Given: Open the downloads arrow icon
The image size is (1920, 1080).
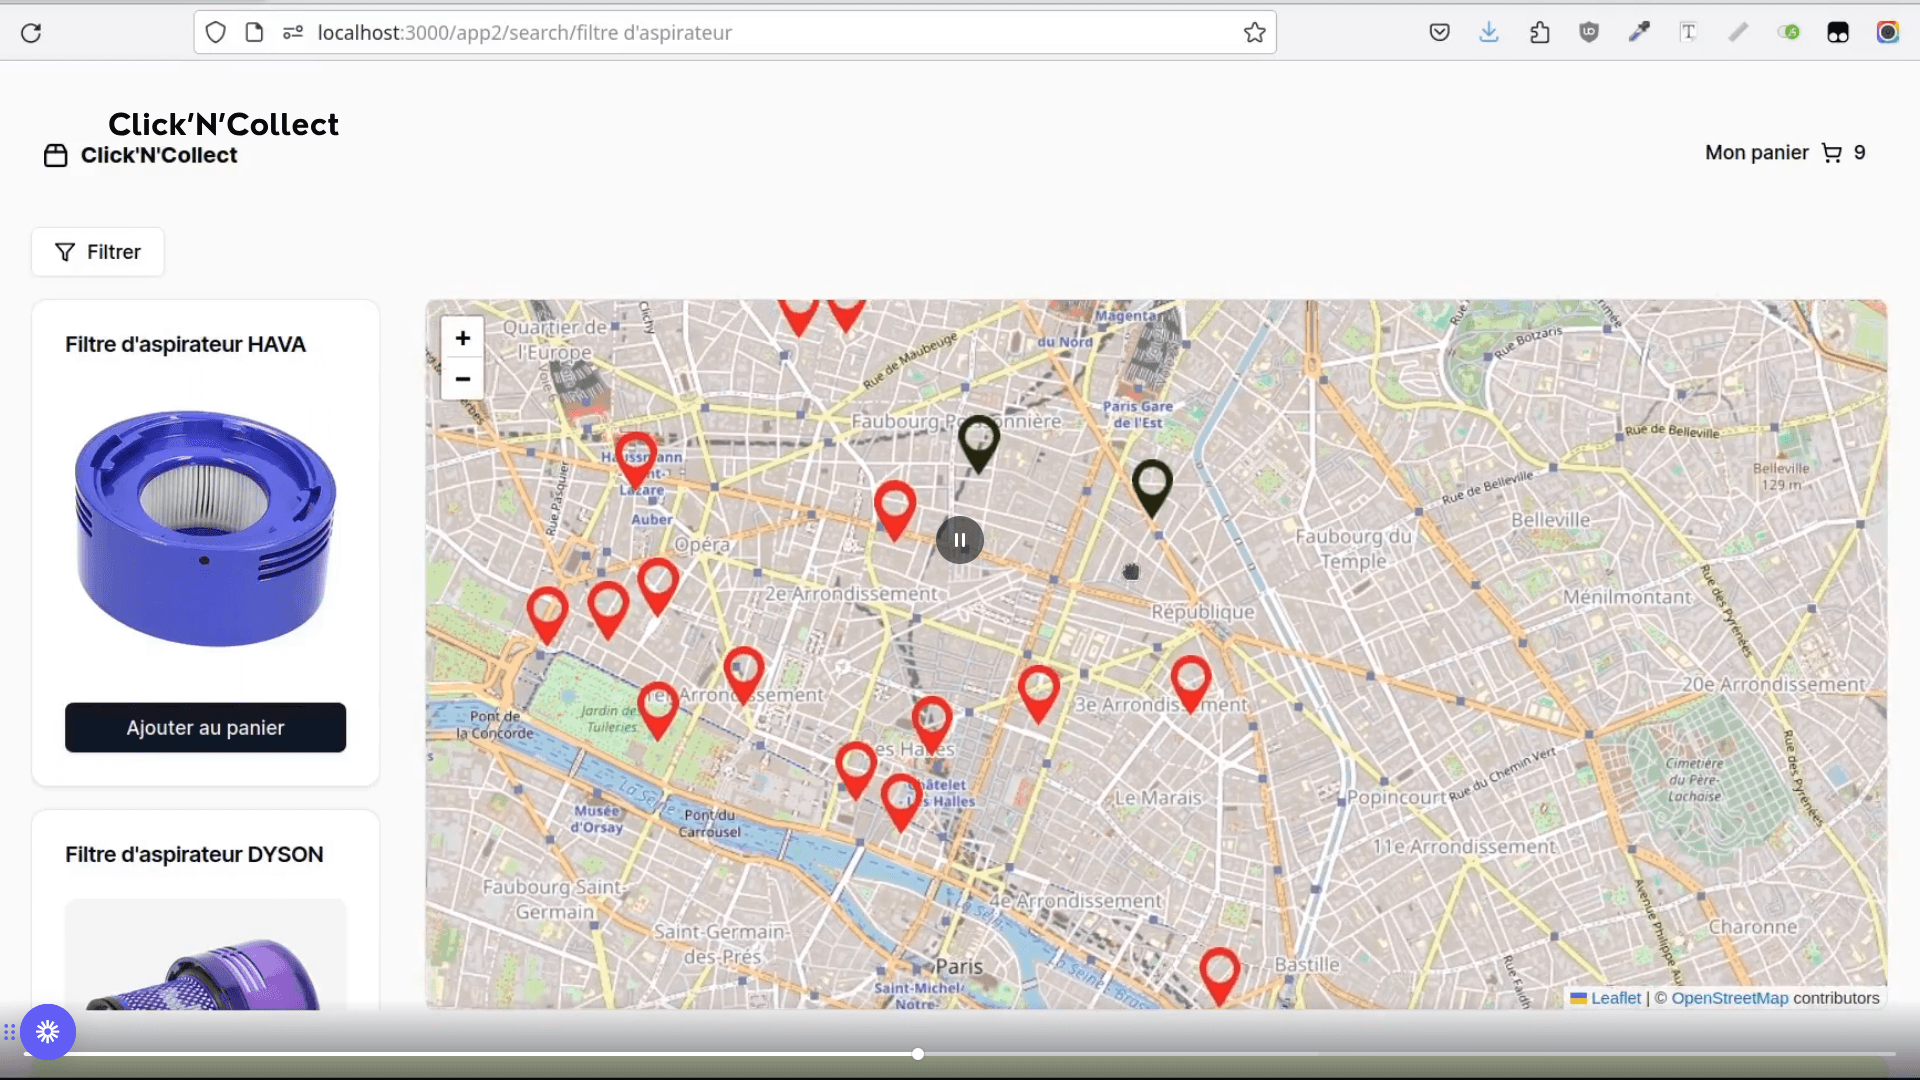Looking at the screenshot, I should pyautogui.click(x=1489, y=33).
